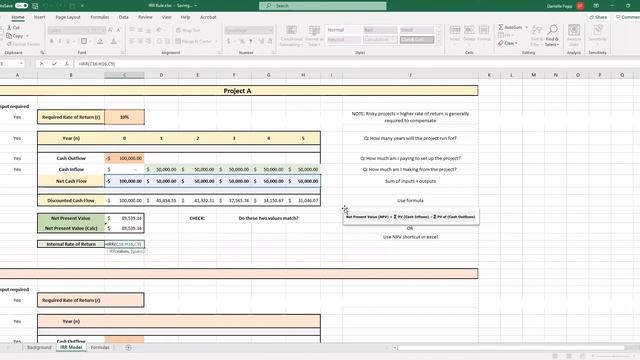Click Decrease Font Size icon

[x=118, y=30]
